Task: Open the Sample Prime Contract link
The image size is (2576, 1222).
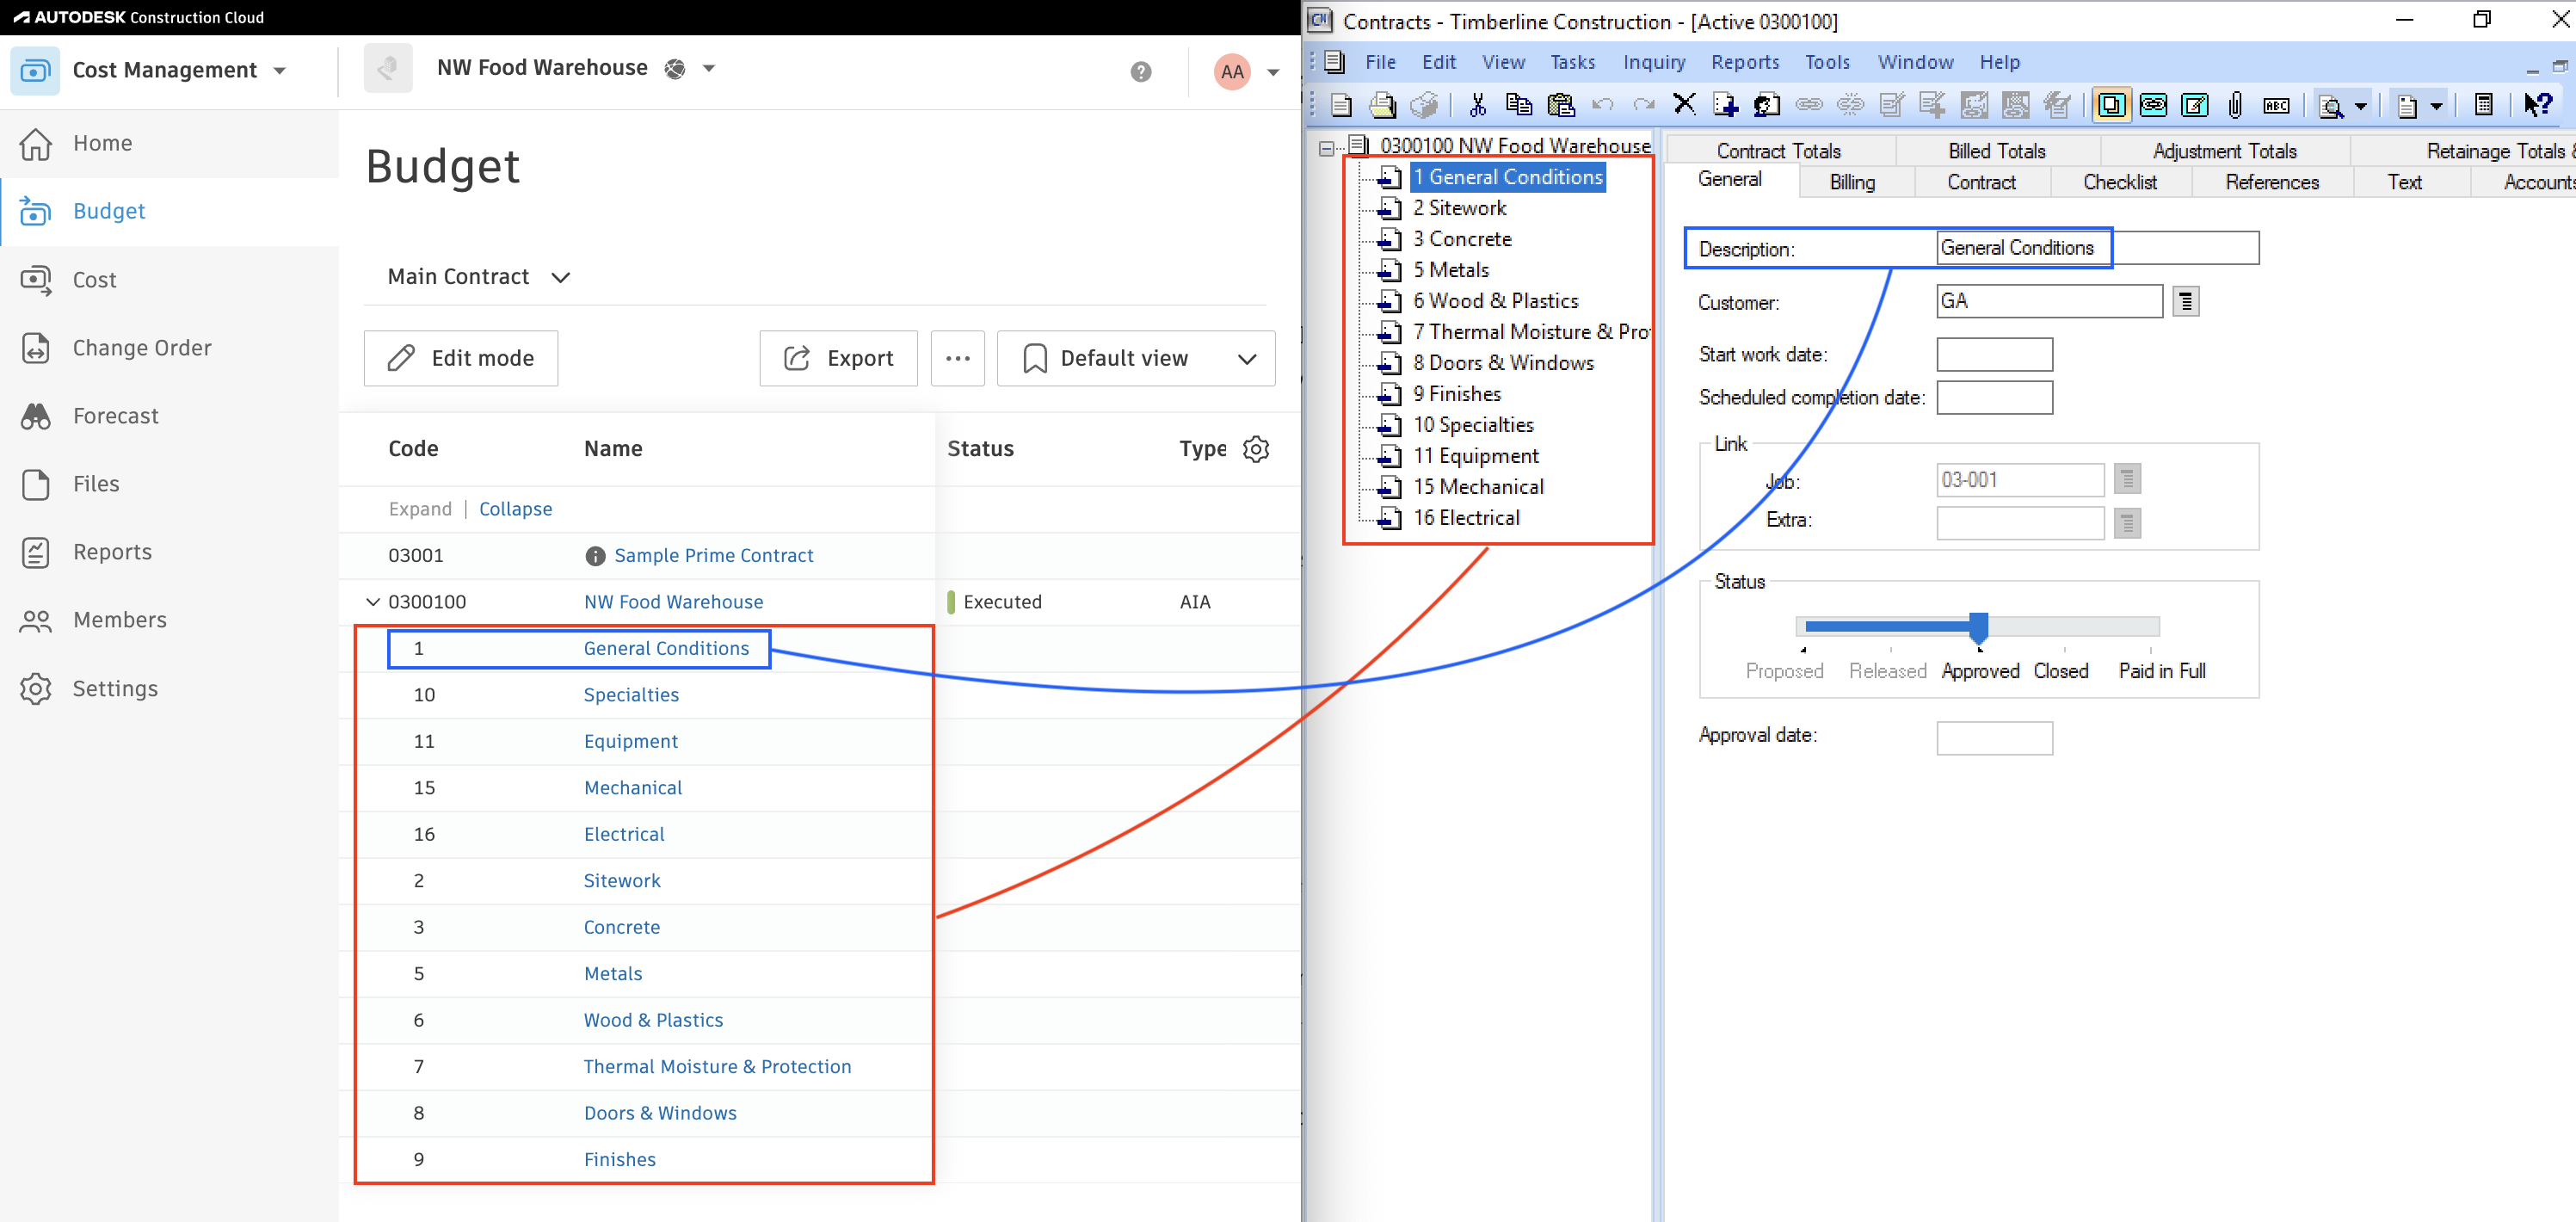Action: pos(714,556)
